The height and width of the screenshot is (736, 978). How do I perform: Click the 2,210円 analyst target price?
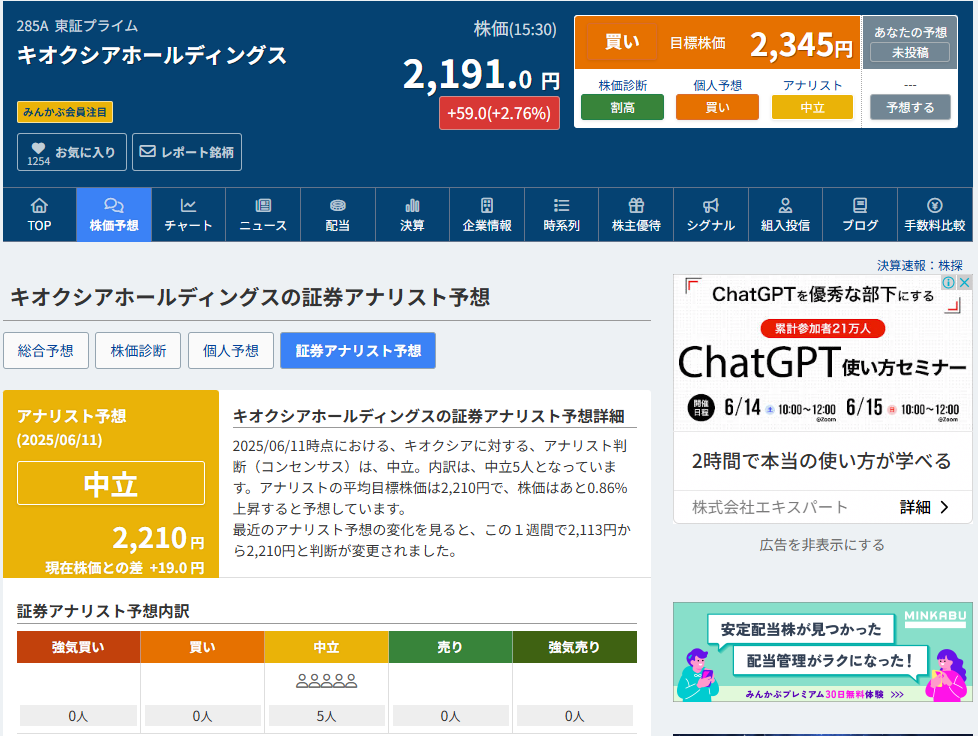point(158,538)
